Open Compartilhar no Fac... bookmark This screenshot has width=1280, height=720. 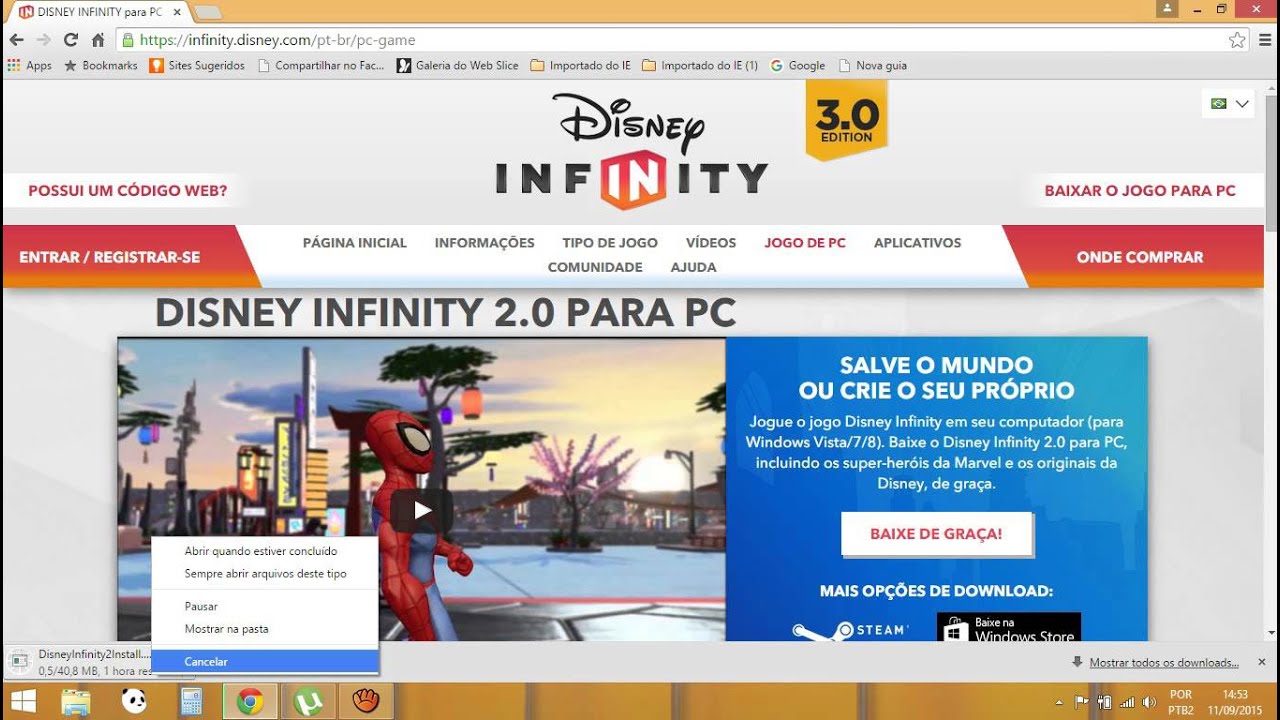320,65
